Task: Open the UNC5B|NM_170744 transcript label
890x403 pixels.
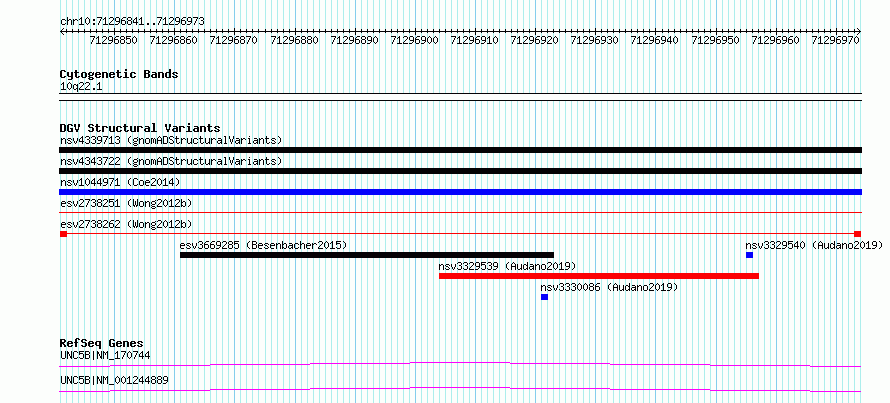Action: click(105, 355)
